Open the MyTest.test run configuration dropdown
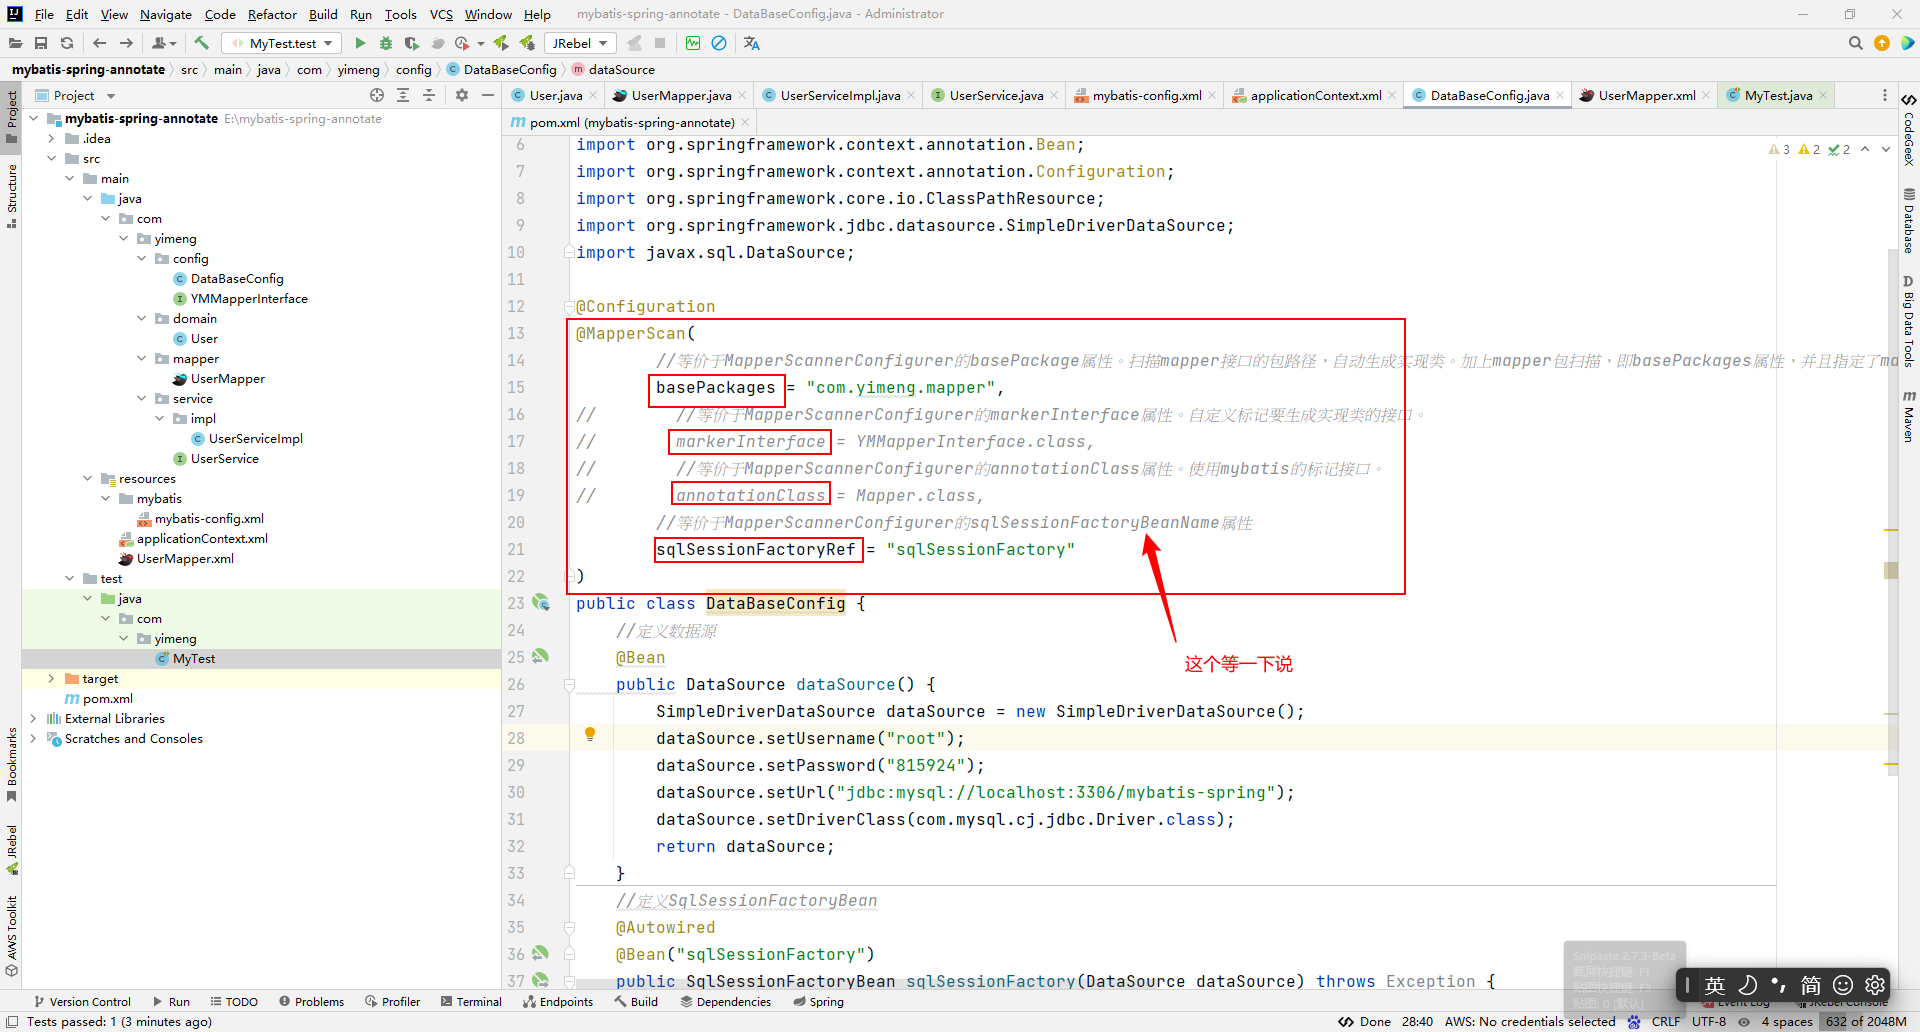This screenshot has height=1032, width=1920. (282, 43)
